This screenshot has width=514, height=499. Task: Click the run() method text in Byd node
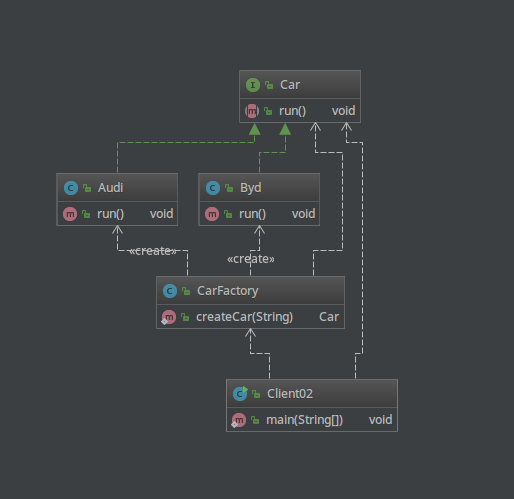click(253, 214)
